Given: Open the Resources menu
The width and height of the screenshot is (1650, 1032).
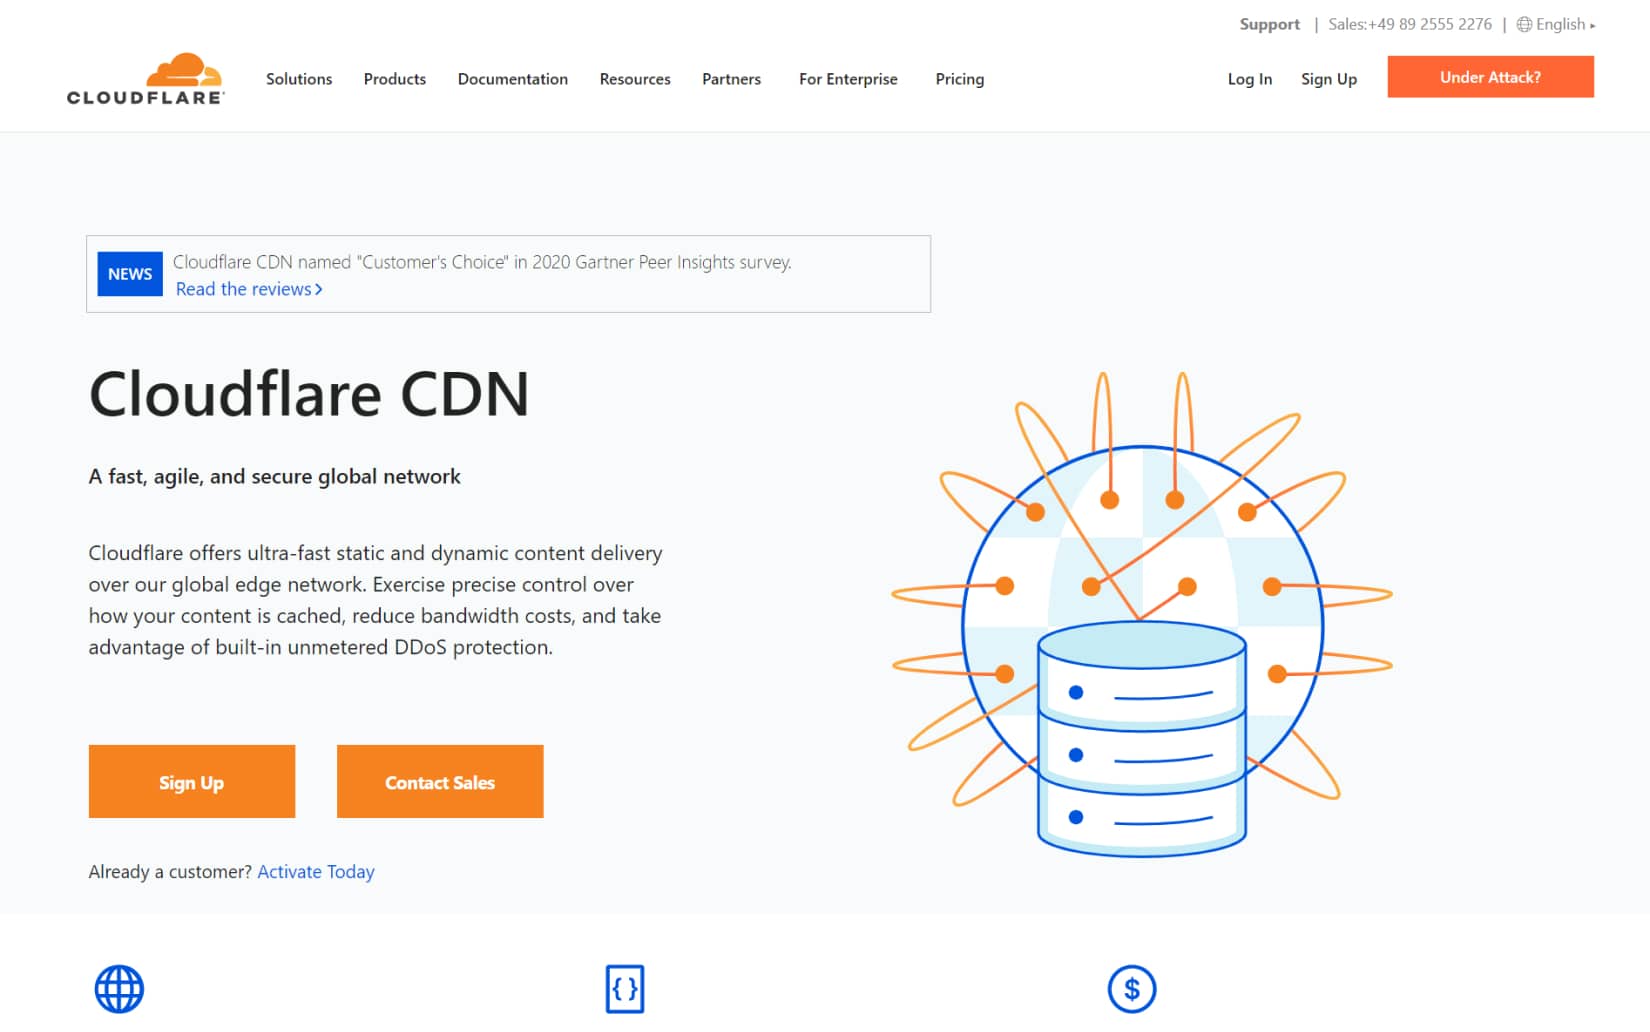Looking at the screenshot, I should pos(634,79).
